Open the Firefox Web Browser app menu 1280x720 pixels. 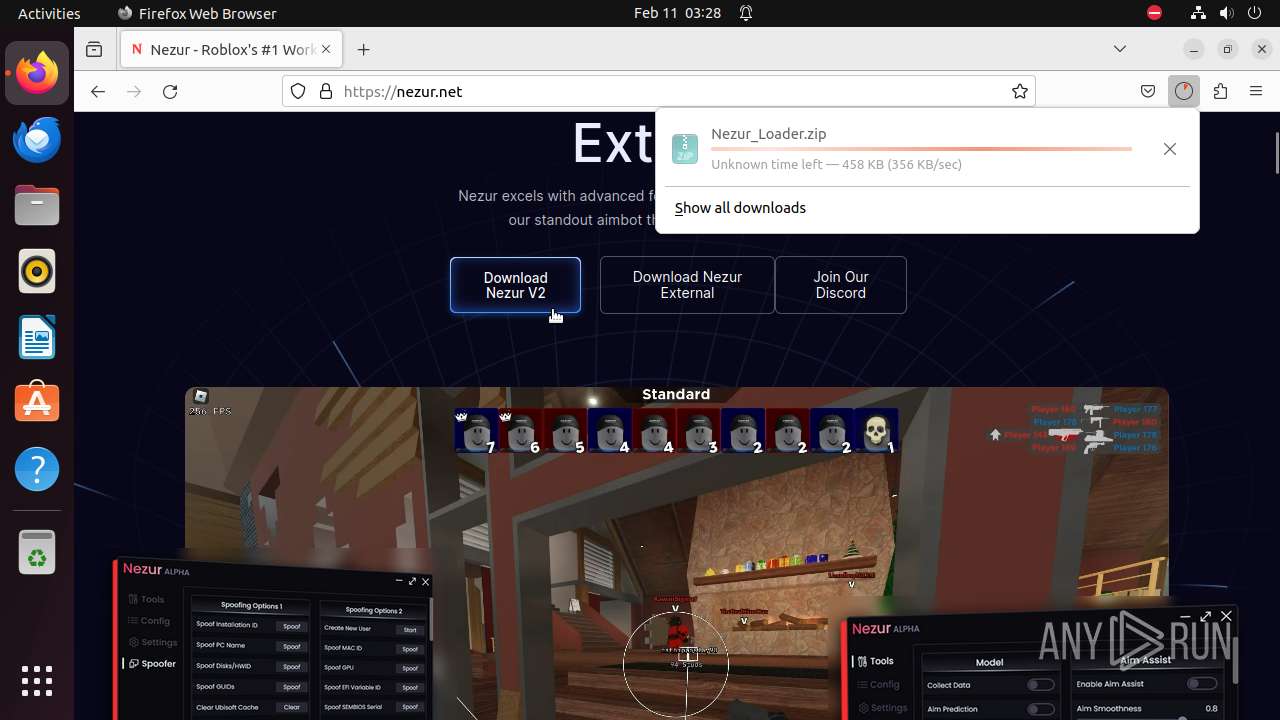pos(197,13)
